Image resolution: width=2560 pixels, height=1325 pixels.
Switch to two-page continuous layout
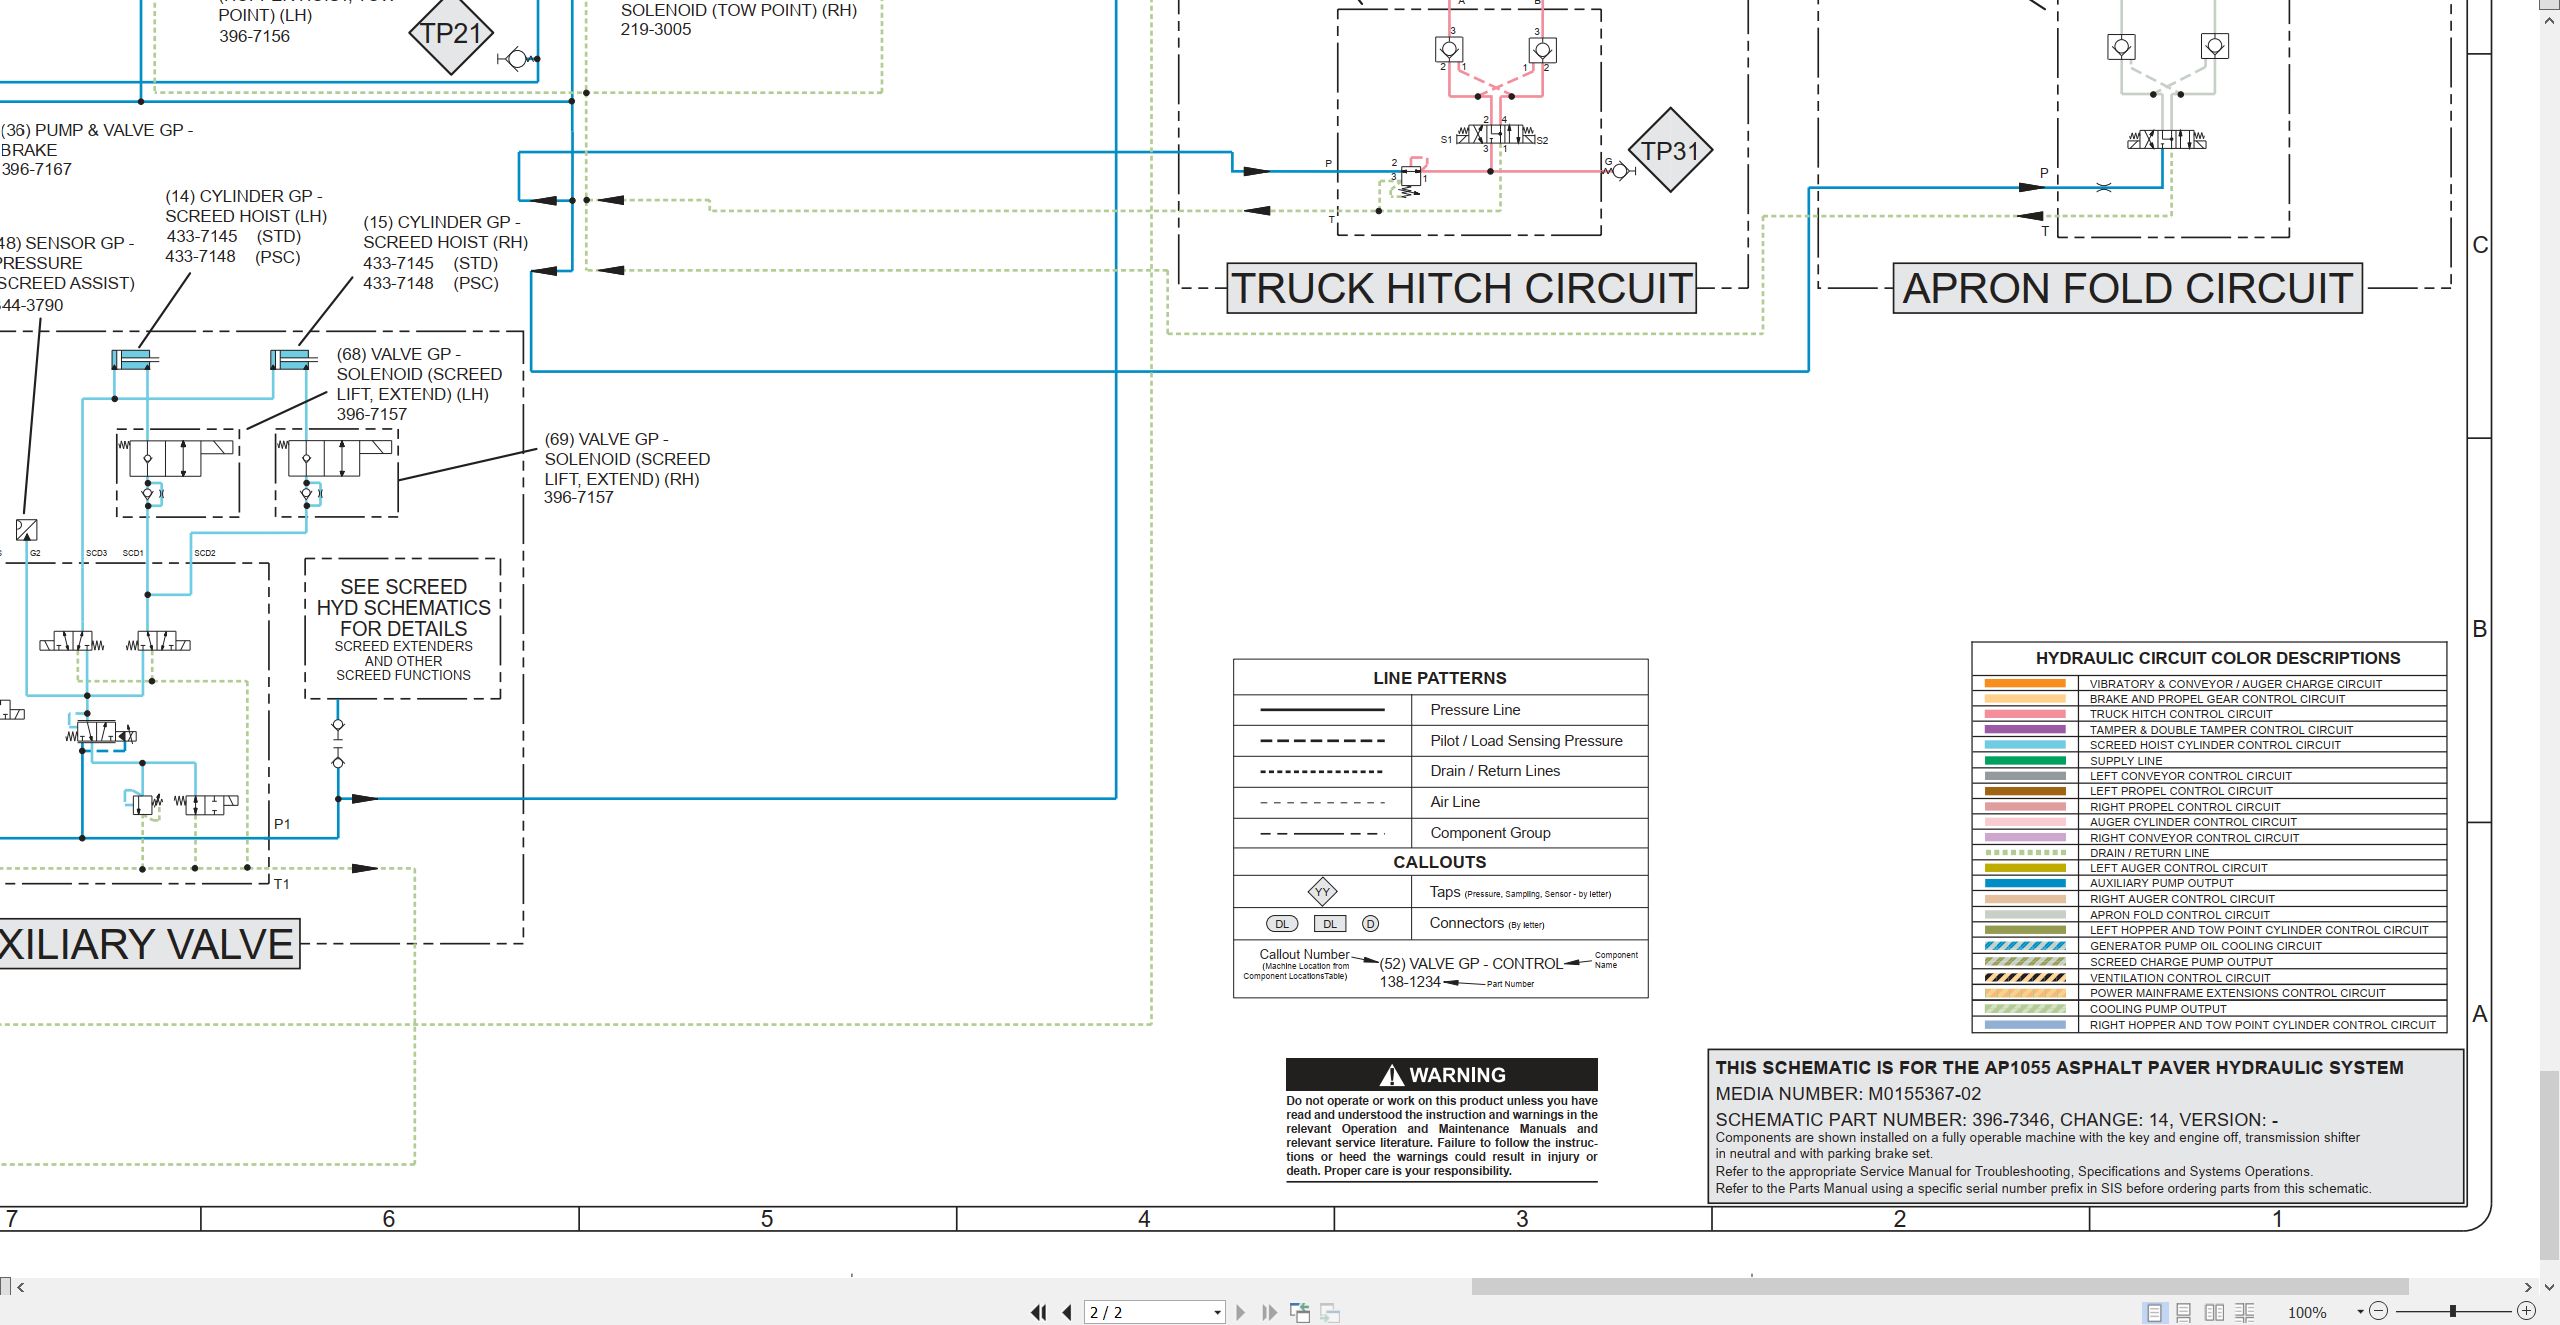[2244, 1312]
